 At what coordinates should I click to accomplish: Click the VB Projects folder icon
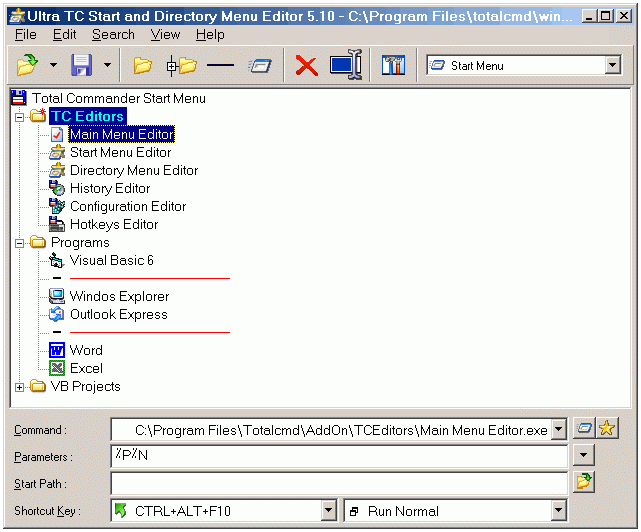38,386
